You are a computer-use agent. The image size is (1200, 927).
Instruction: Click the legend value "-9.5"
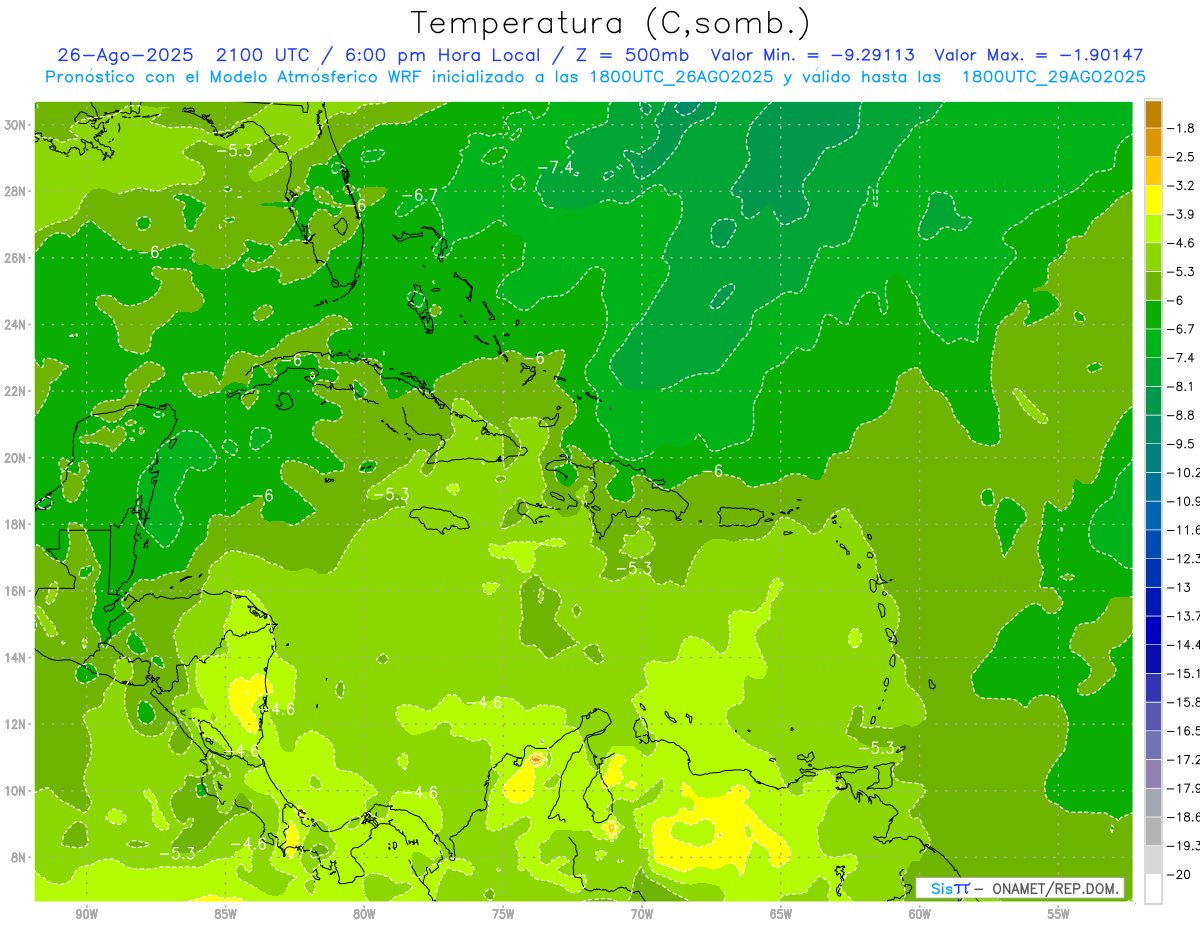(1181, 443)
